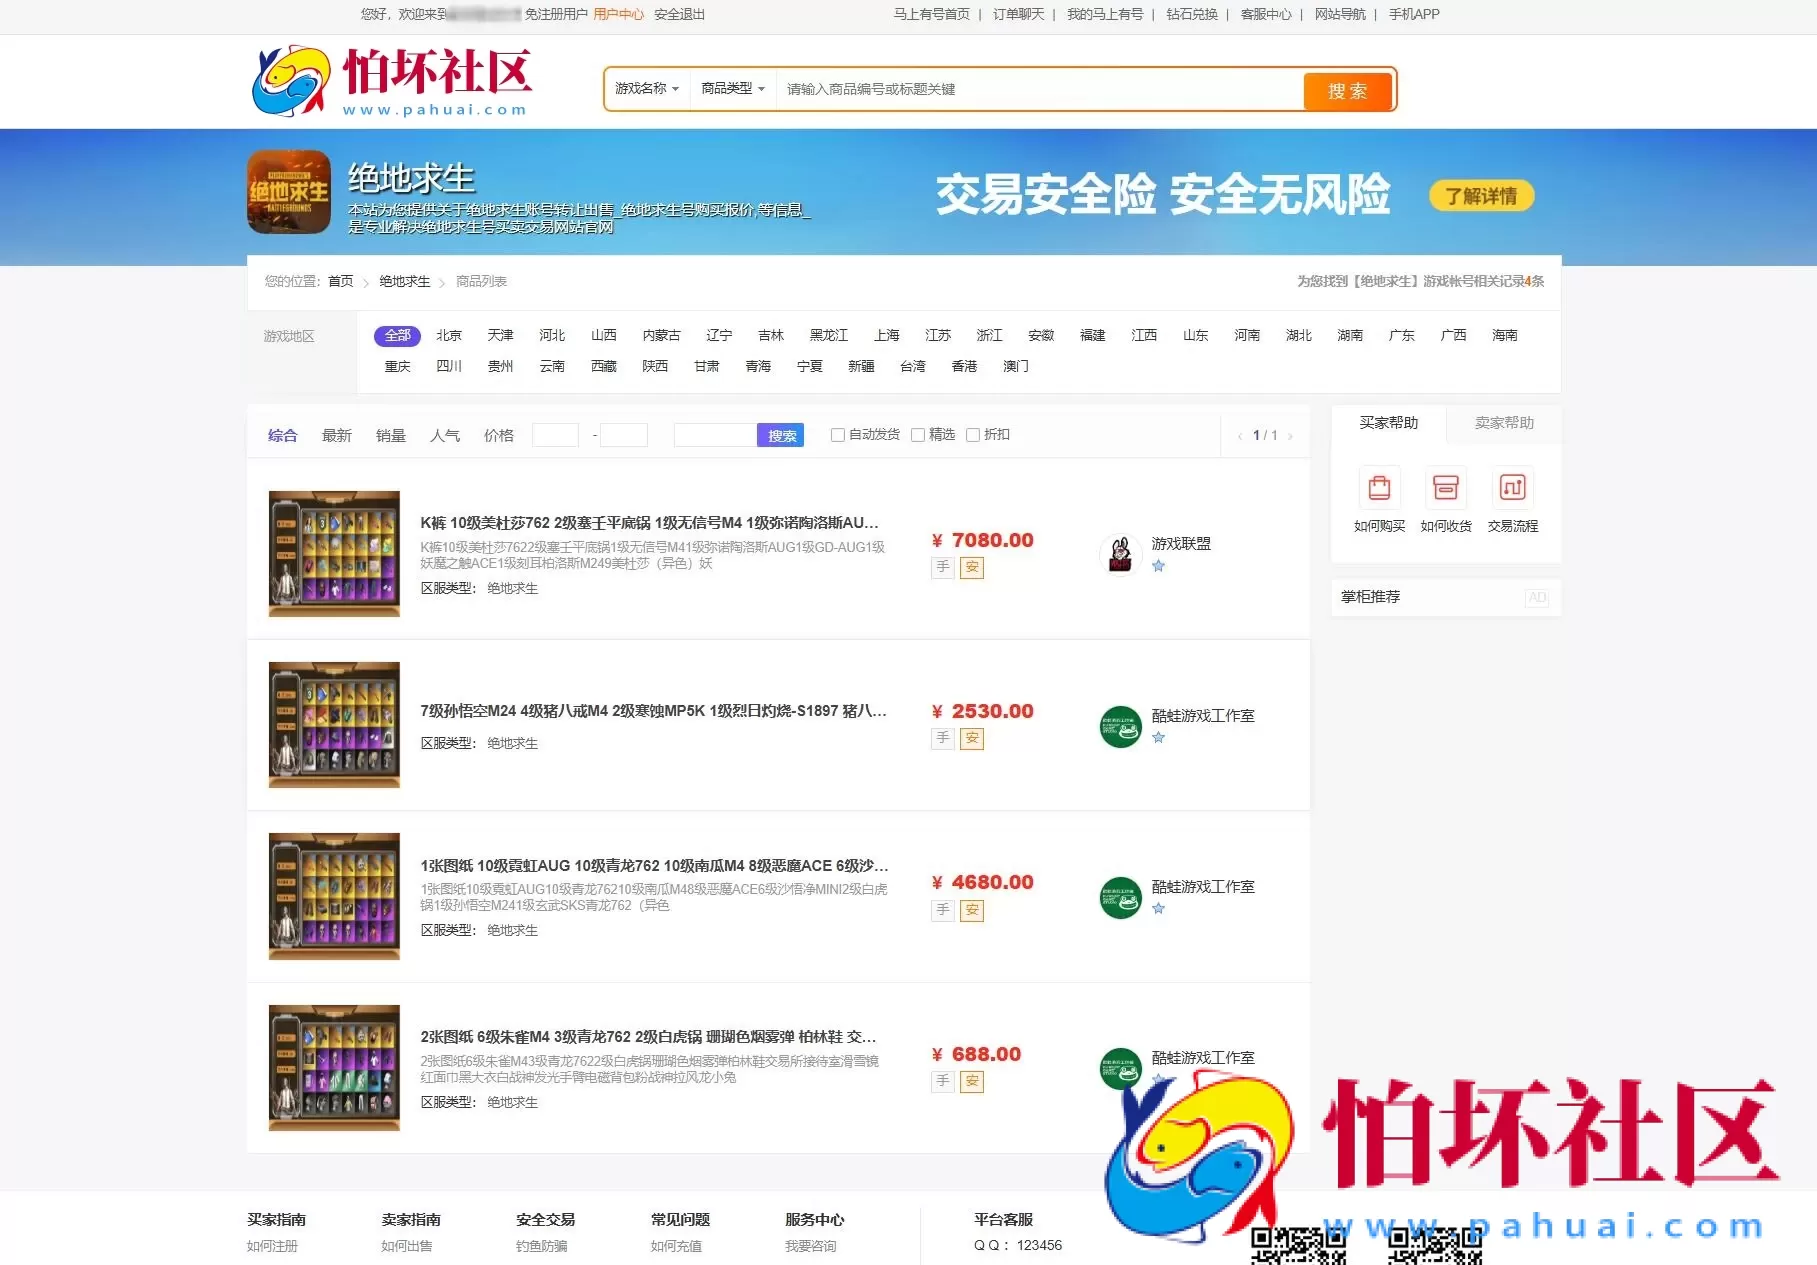Switch to the 卖家帮助 tab

[1505, 423]
